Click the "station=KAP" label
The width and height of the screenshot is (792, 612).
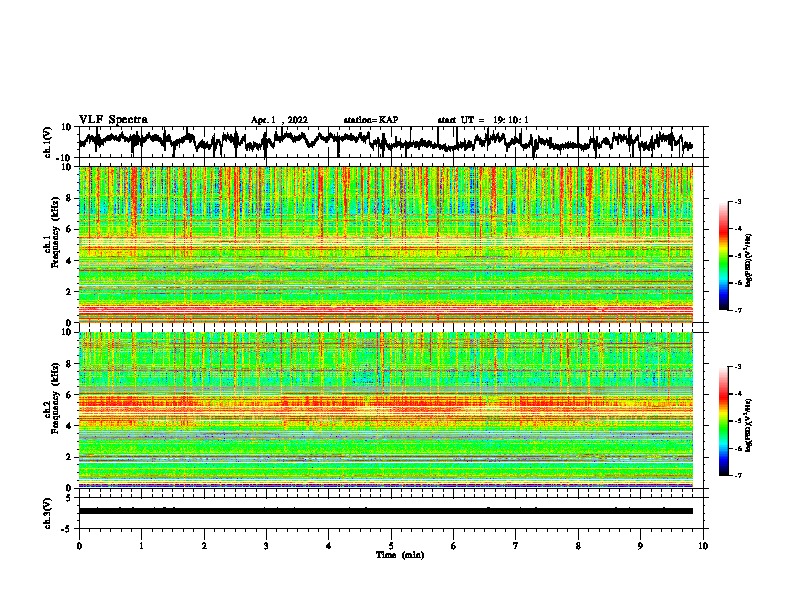pos(371,120)
